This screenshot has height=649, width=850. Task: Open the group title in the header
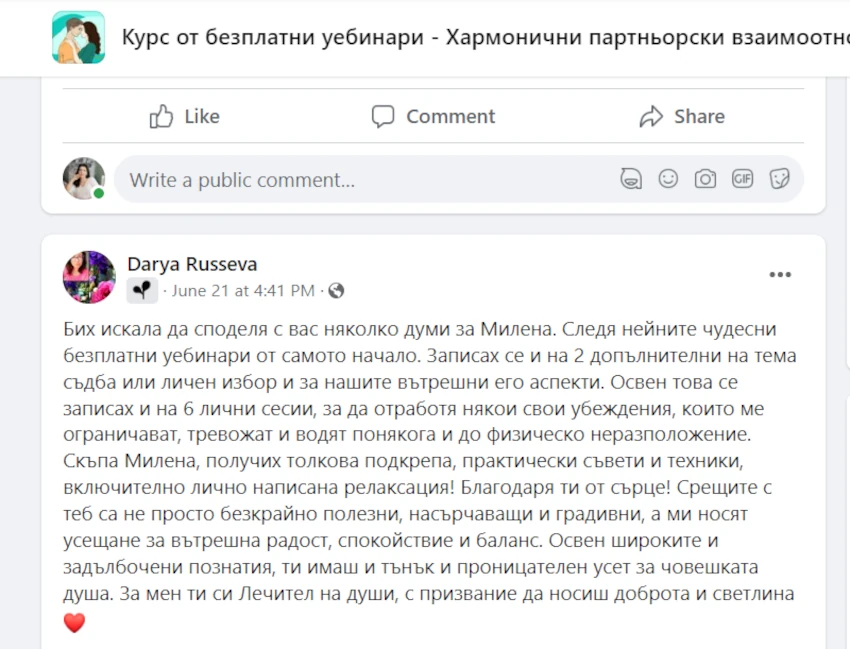tap(480, 38)
